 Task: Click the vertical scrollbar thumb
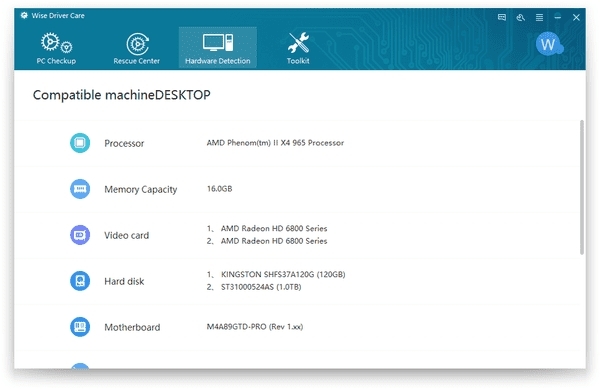point(582,187)
